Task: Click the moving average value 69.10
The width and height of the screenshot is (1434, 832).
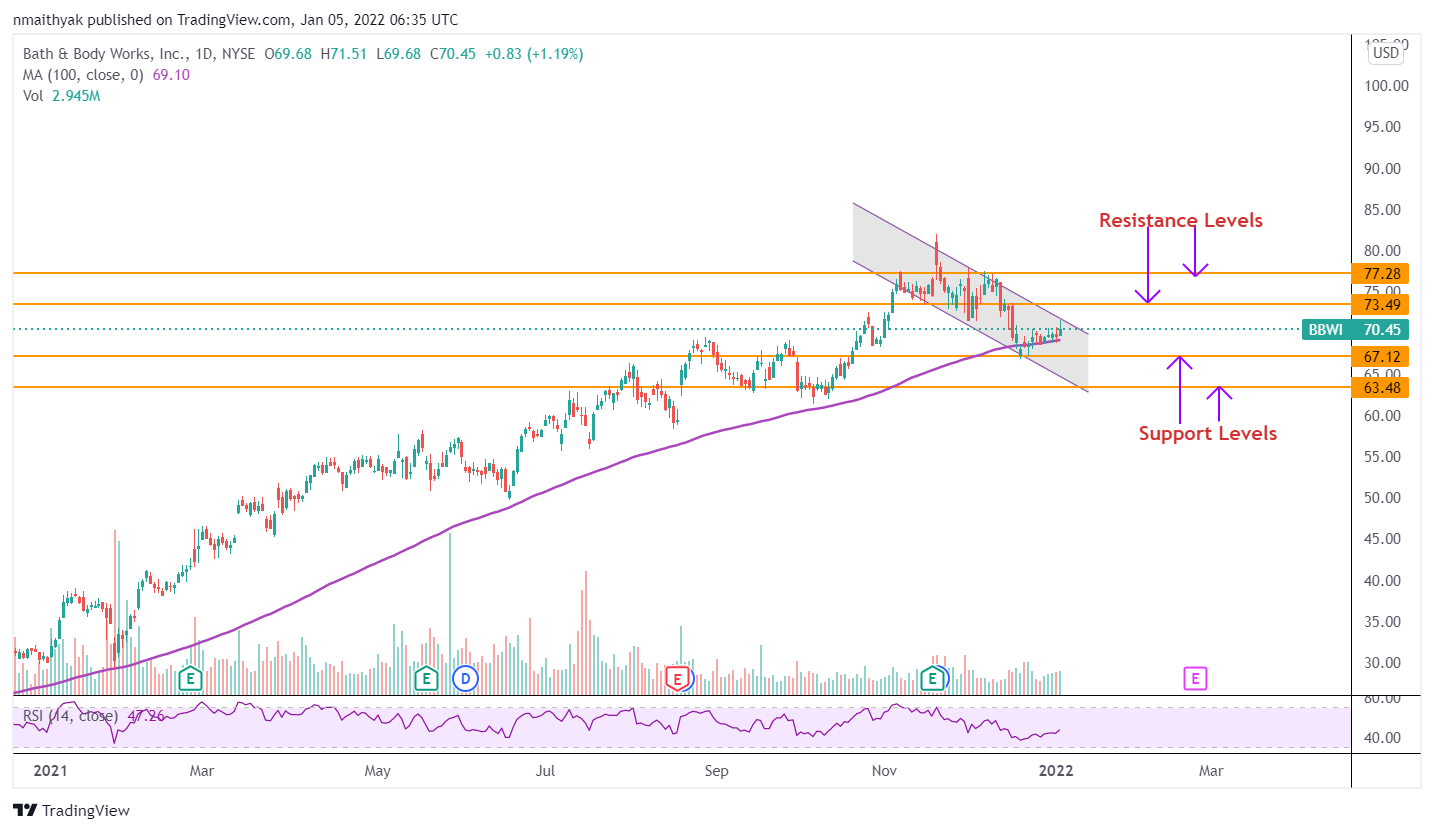Action: [171, 75]
